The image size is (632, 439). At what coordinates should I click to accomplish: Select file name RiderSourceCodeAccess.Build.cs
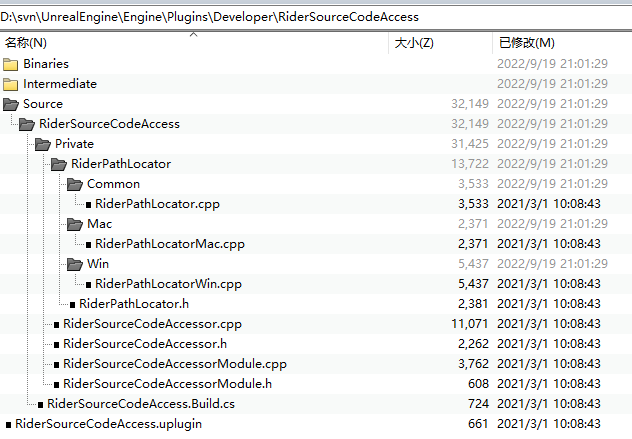141,404
